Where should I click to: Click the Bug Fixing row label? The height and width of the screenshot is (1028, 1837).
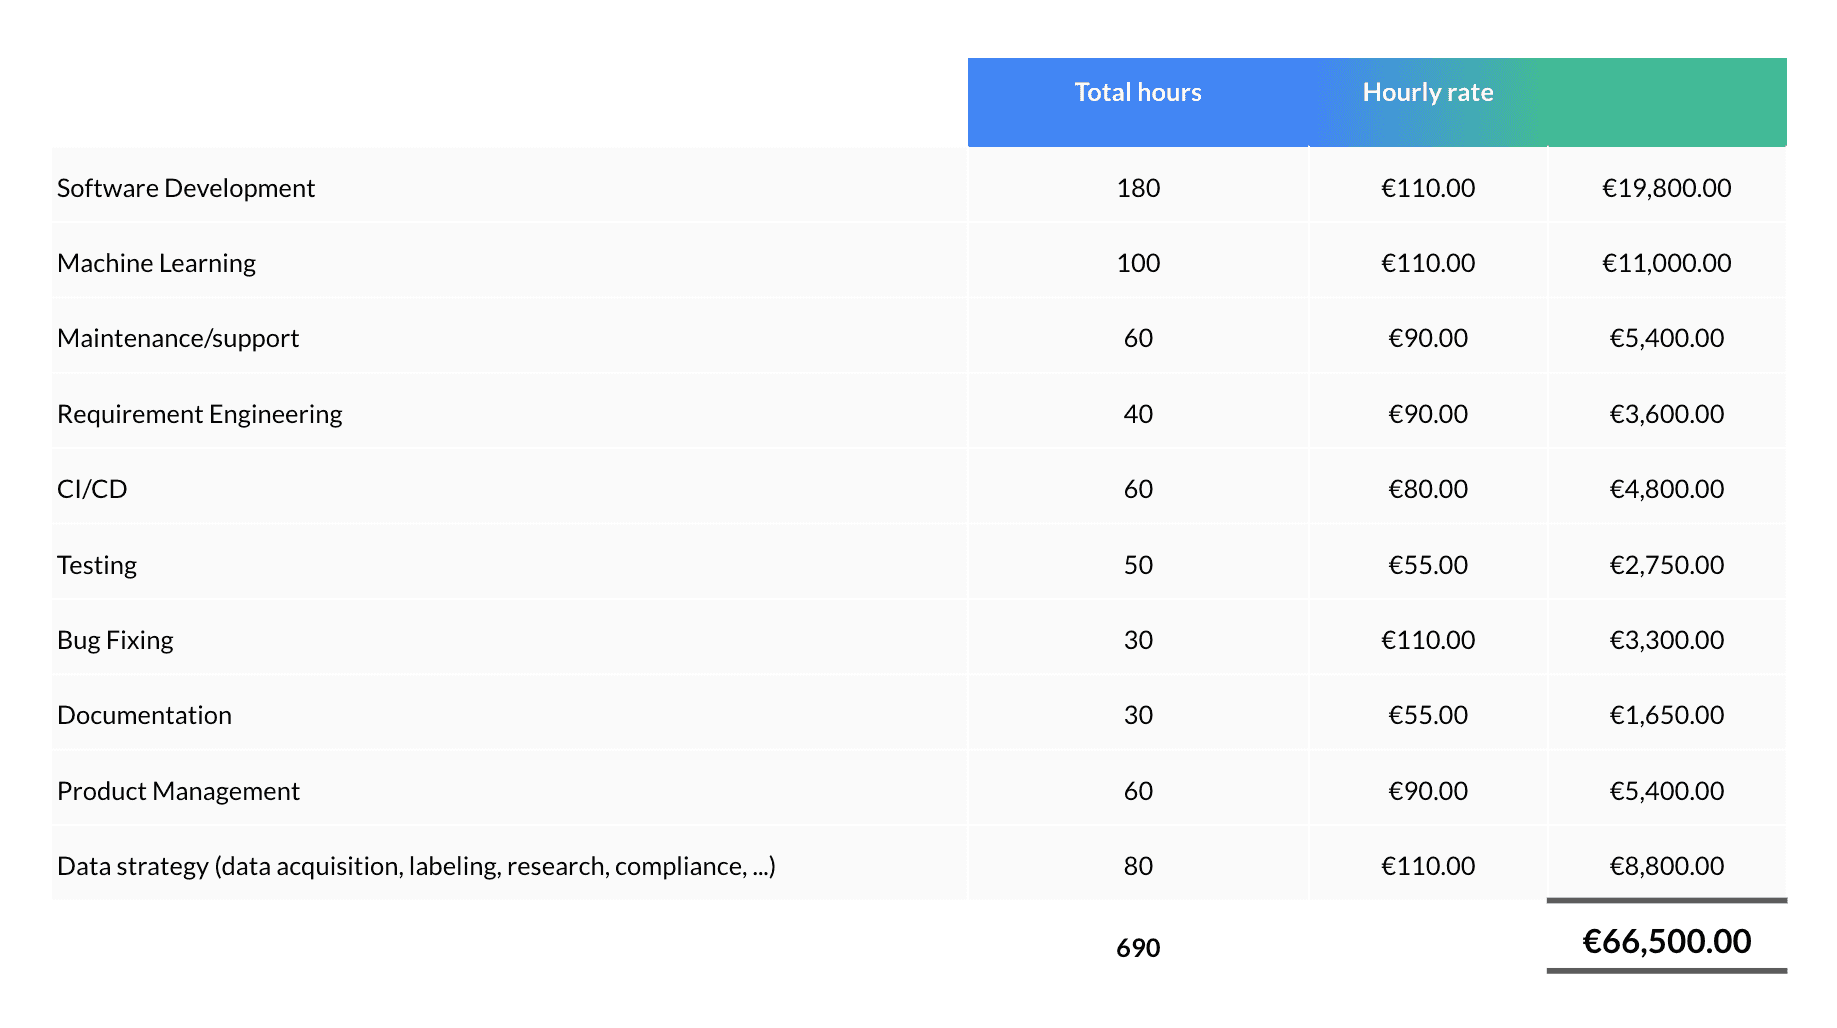click(x=115, y=640)
